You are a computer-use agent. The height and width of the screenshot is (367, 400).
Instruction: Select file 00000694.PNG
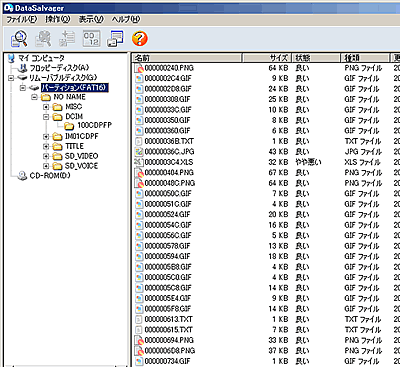coord(169,340)
